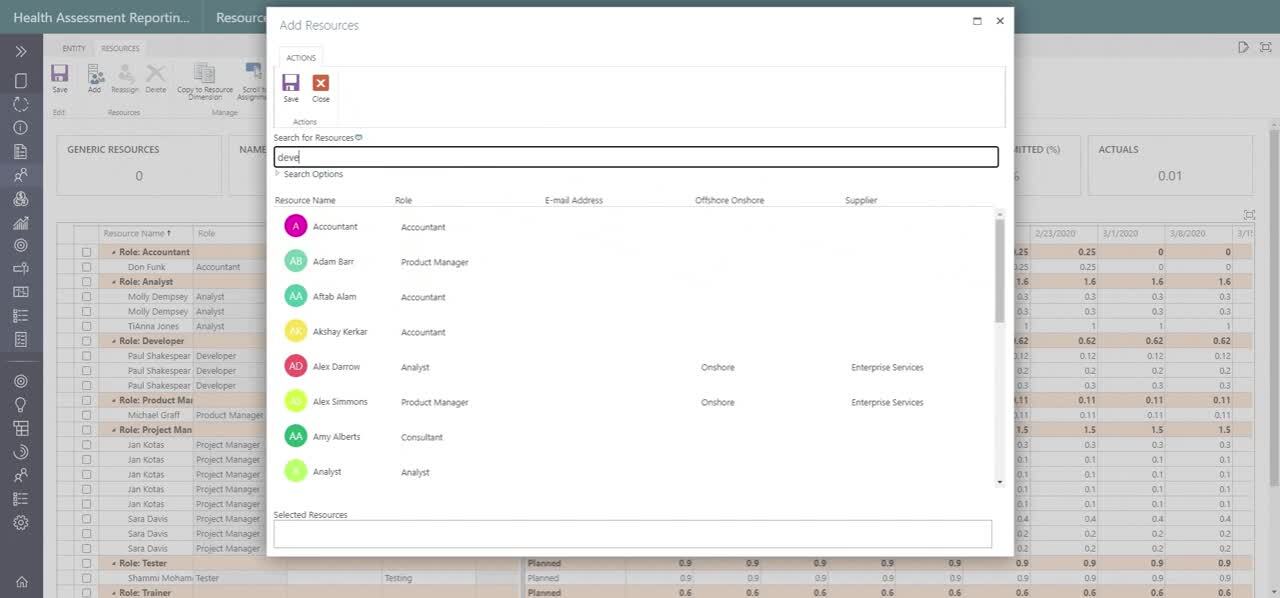Collapse the Role: Analyst group

pyautogui.click(x=113, y=282)
